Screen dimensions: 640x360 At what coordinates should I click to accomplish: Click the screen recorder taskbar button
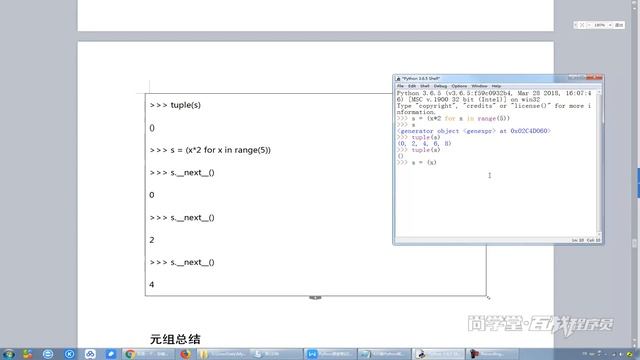point(492,354)
